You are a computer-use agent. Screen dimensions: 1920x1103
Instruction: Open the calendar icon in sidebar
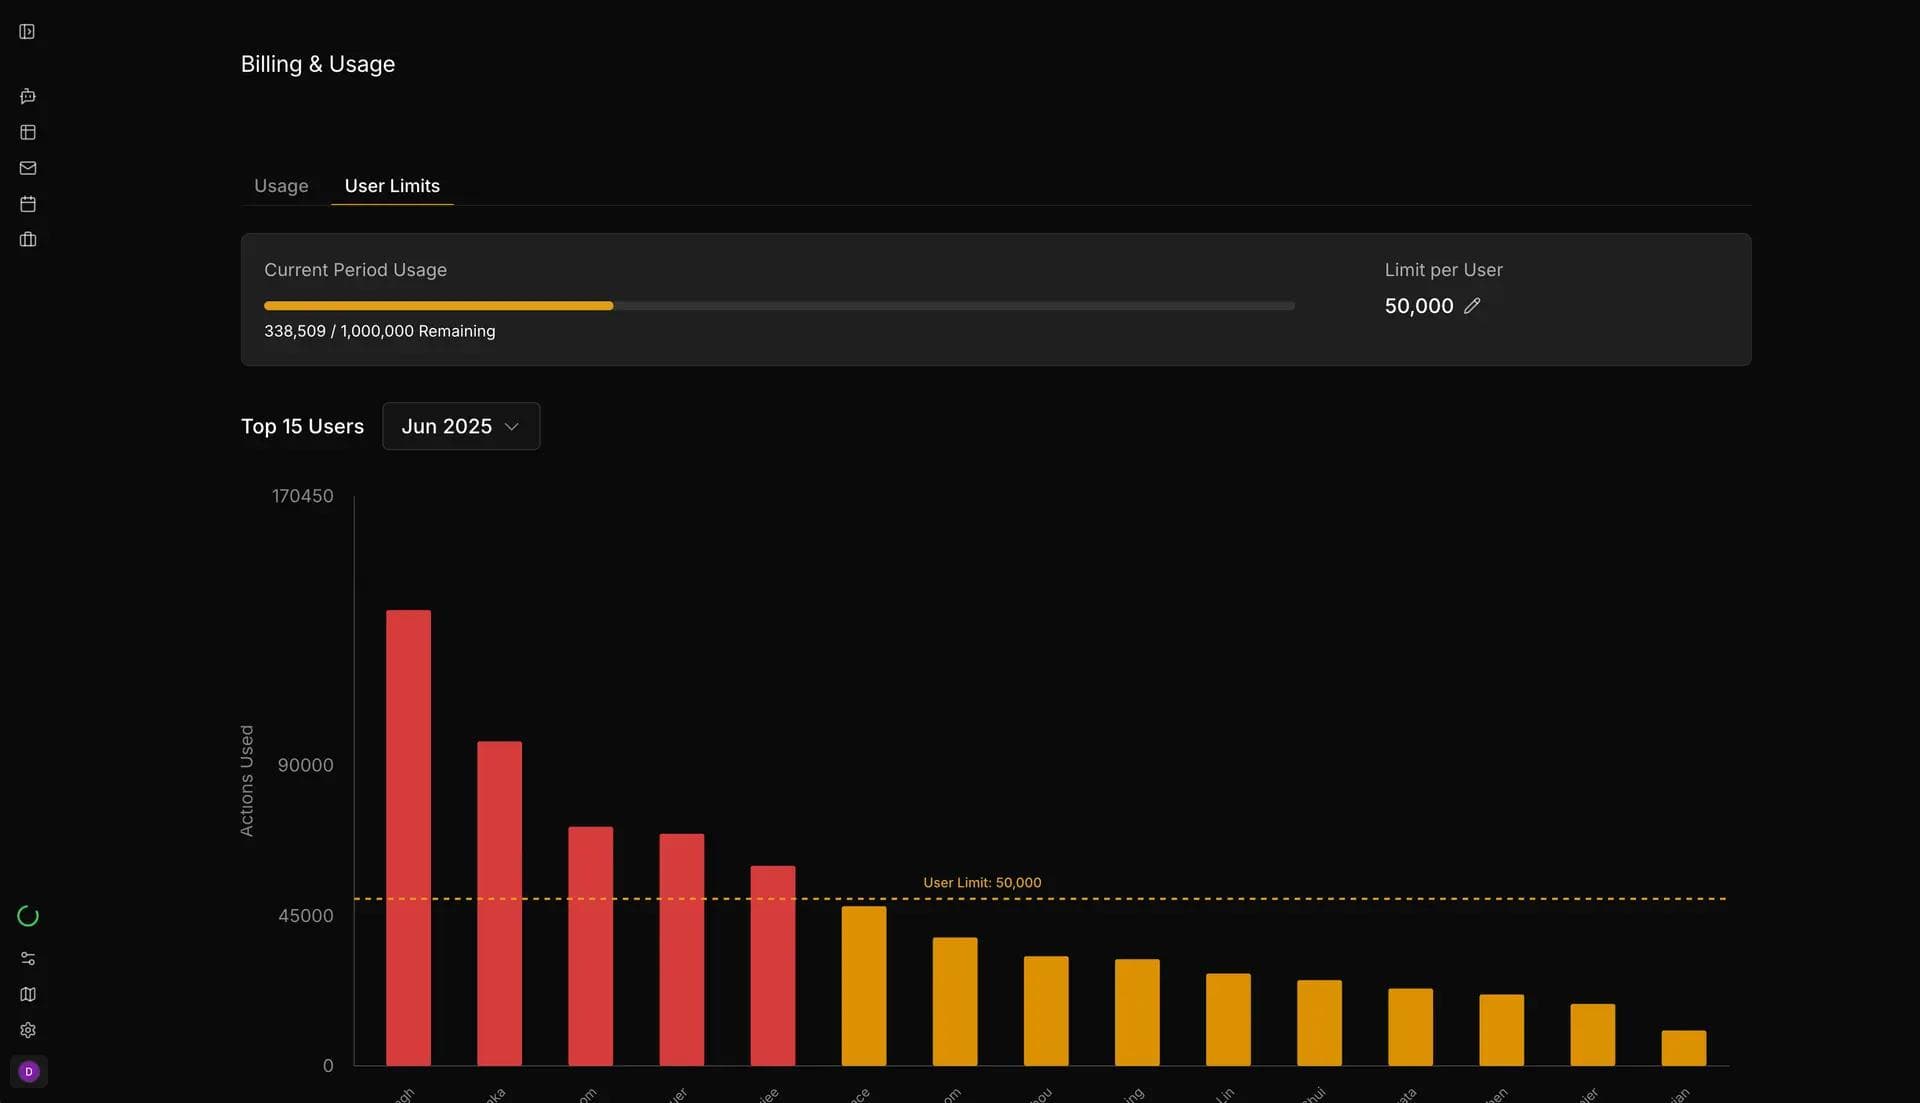[x=28, y=204]
